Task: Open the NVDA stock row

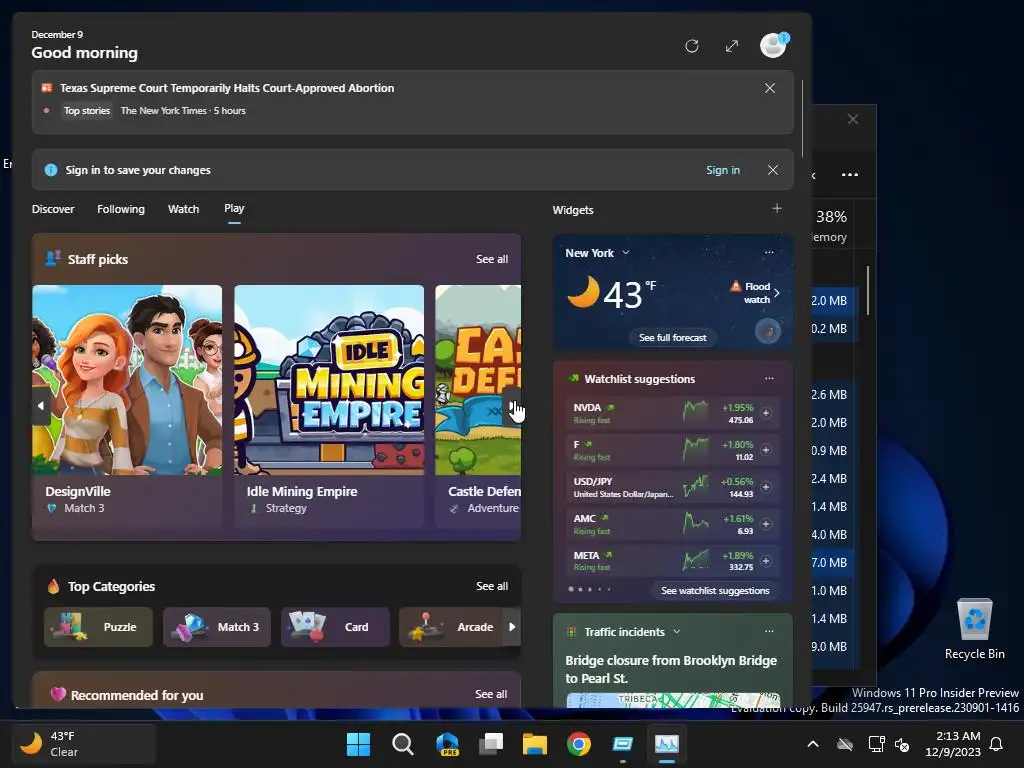Action: pos(673,413)
